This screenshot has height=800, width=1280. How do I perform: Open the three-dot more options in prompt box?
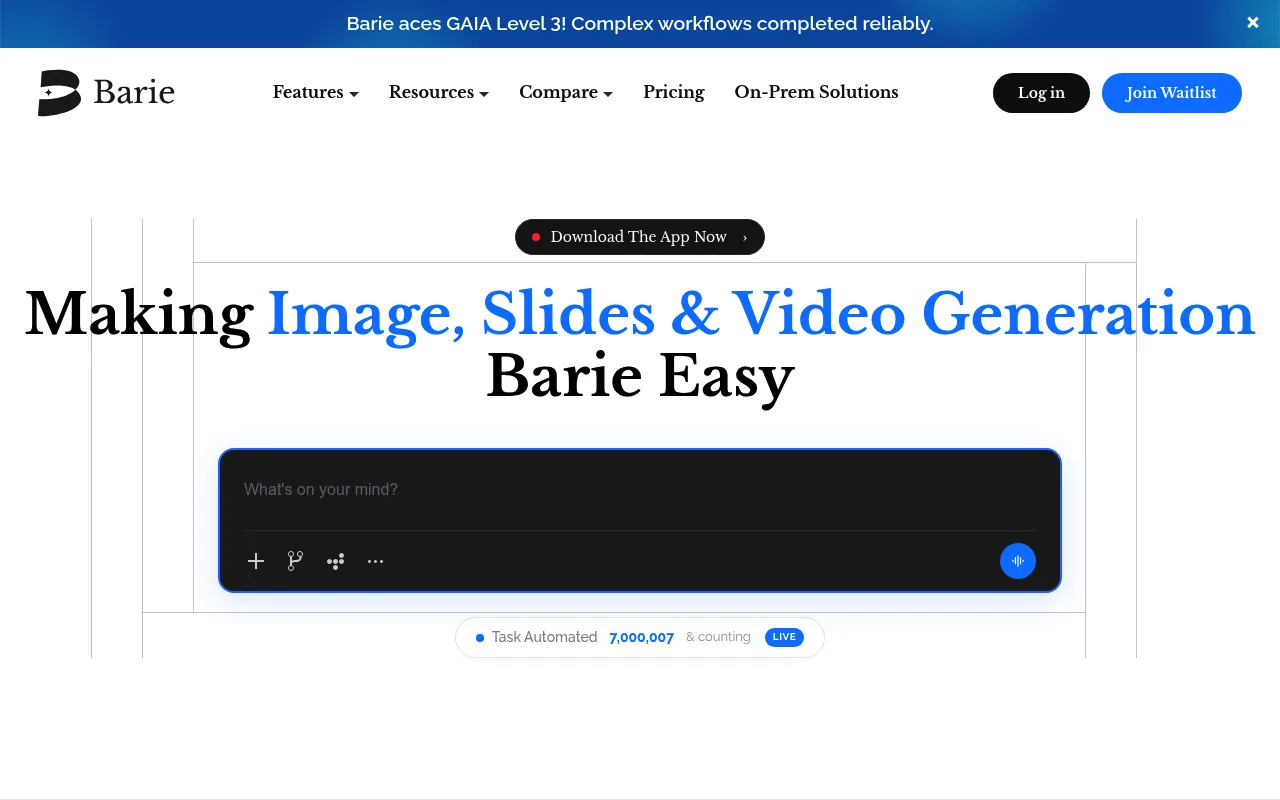pyautogui.click(x=375, y=561)
